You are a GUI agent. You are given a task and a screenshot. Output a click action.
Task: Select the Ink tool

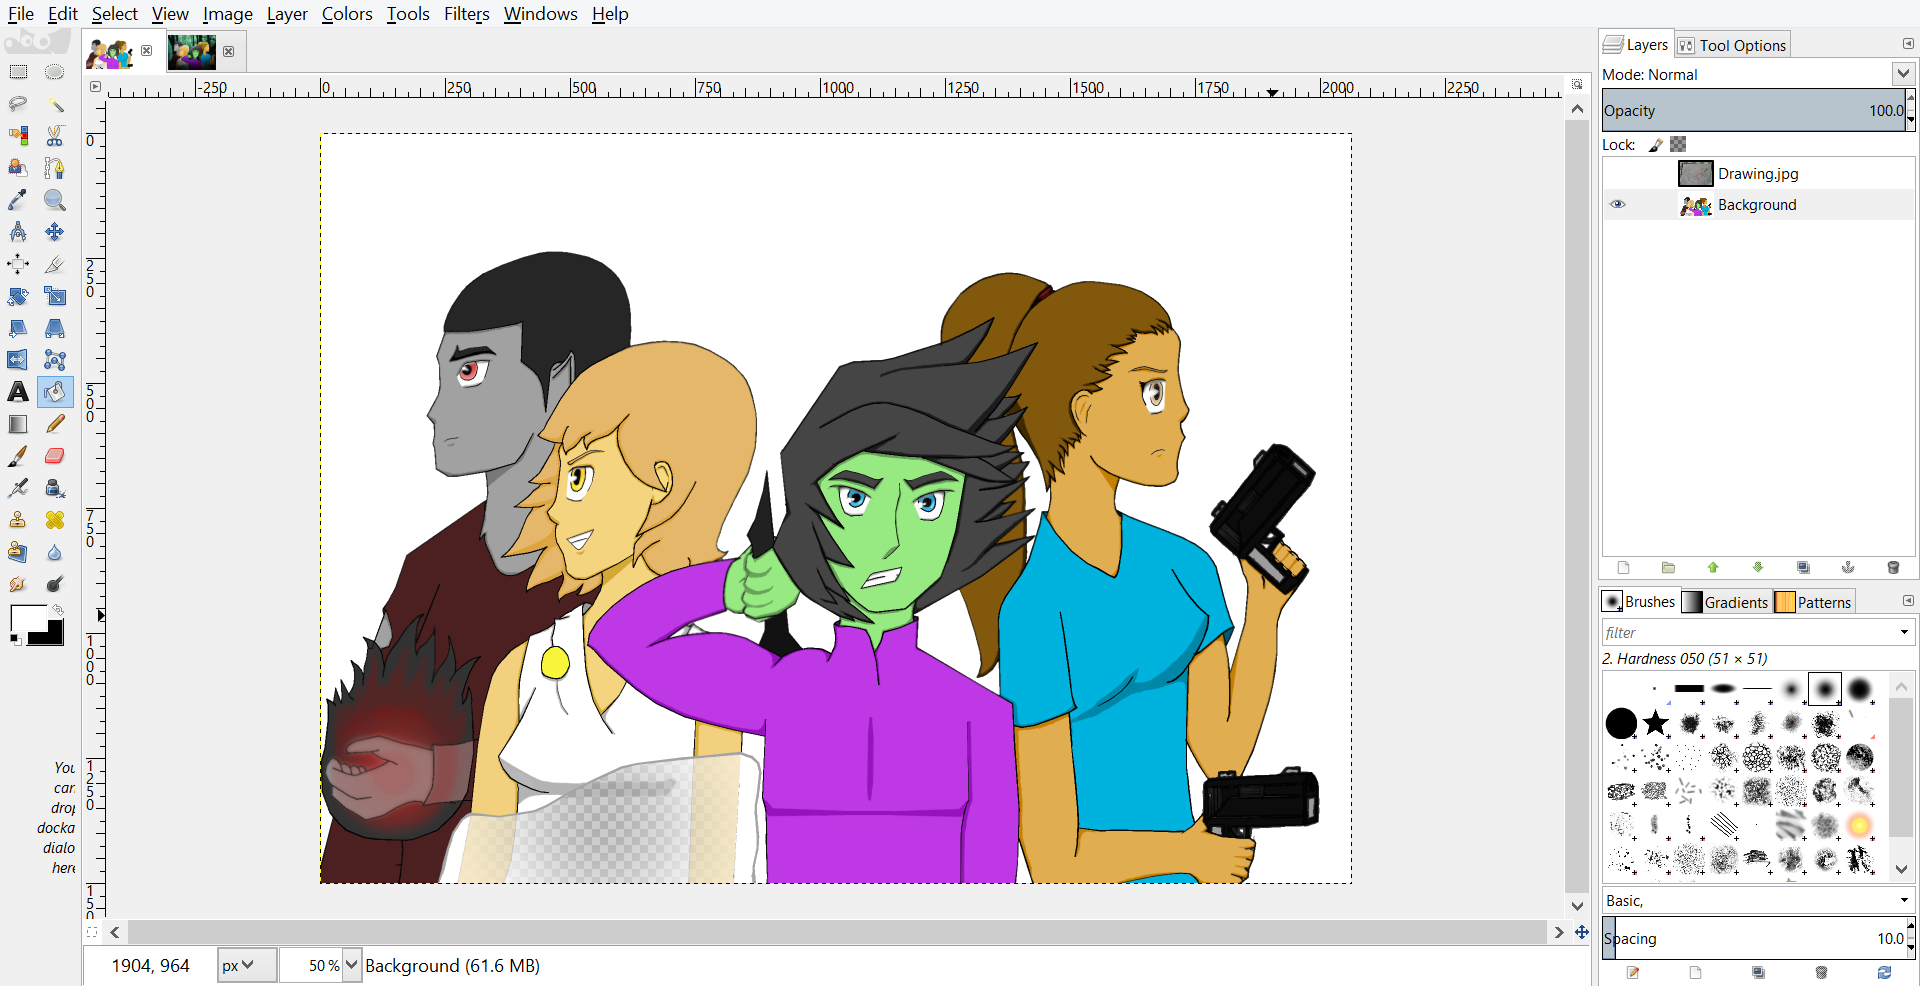point(54,488)
